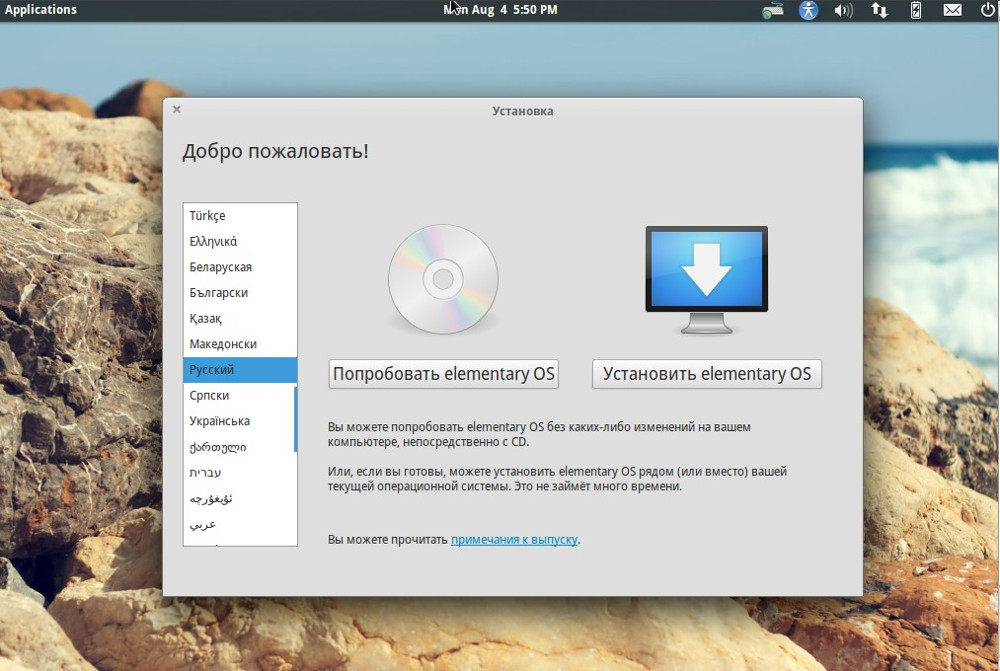Click Установить elementary OS button
Viewport: 1000px width, 671px height.
707,374
